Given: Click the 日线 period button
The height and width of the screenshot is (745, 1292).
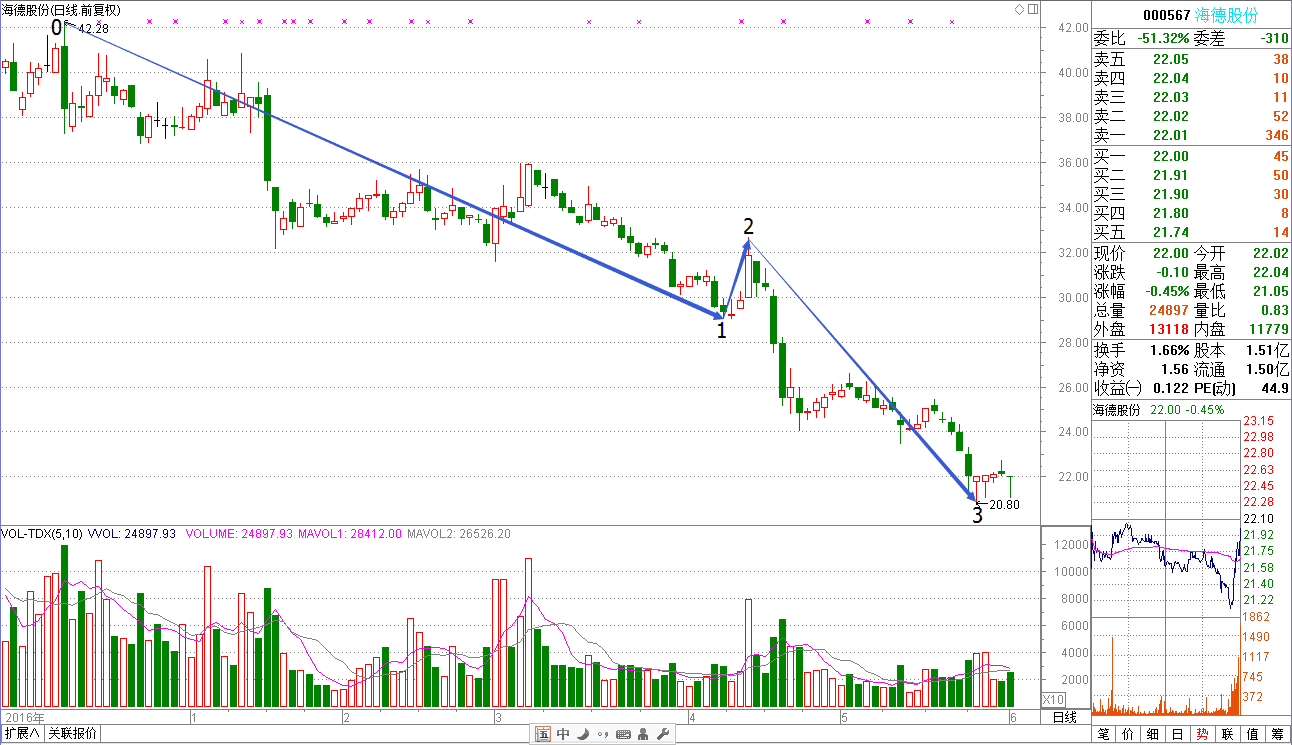Looking at the screenshot, I should point(1064,718).
